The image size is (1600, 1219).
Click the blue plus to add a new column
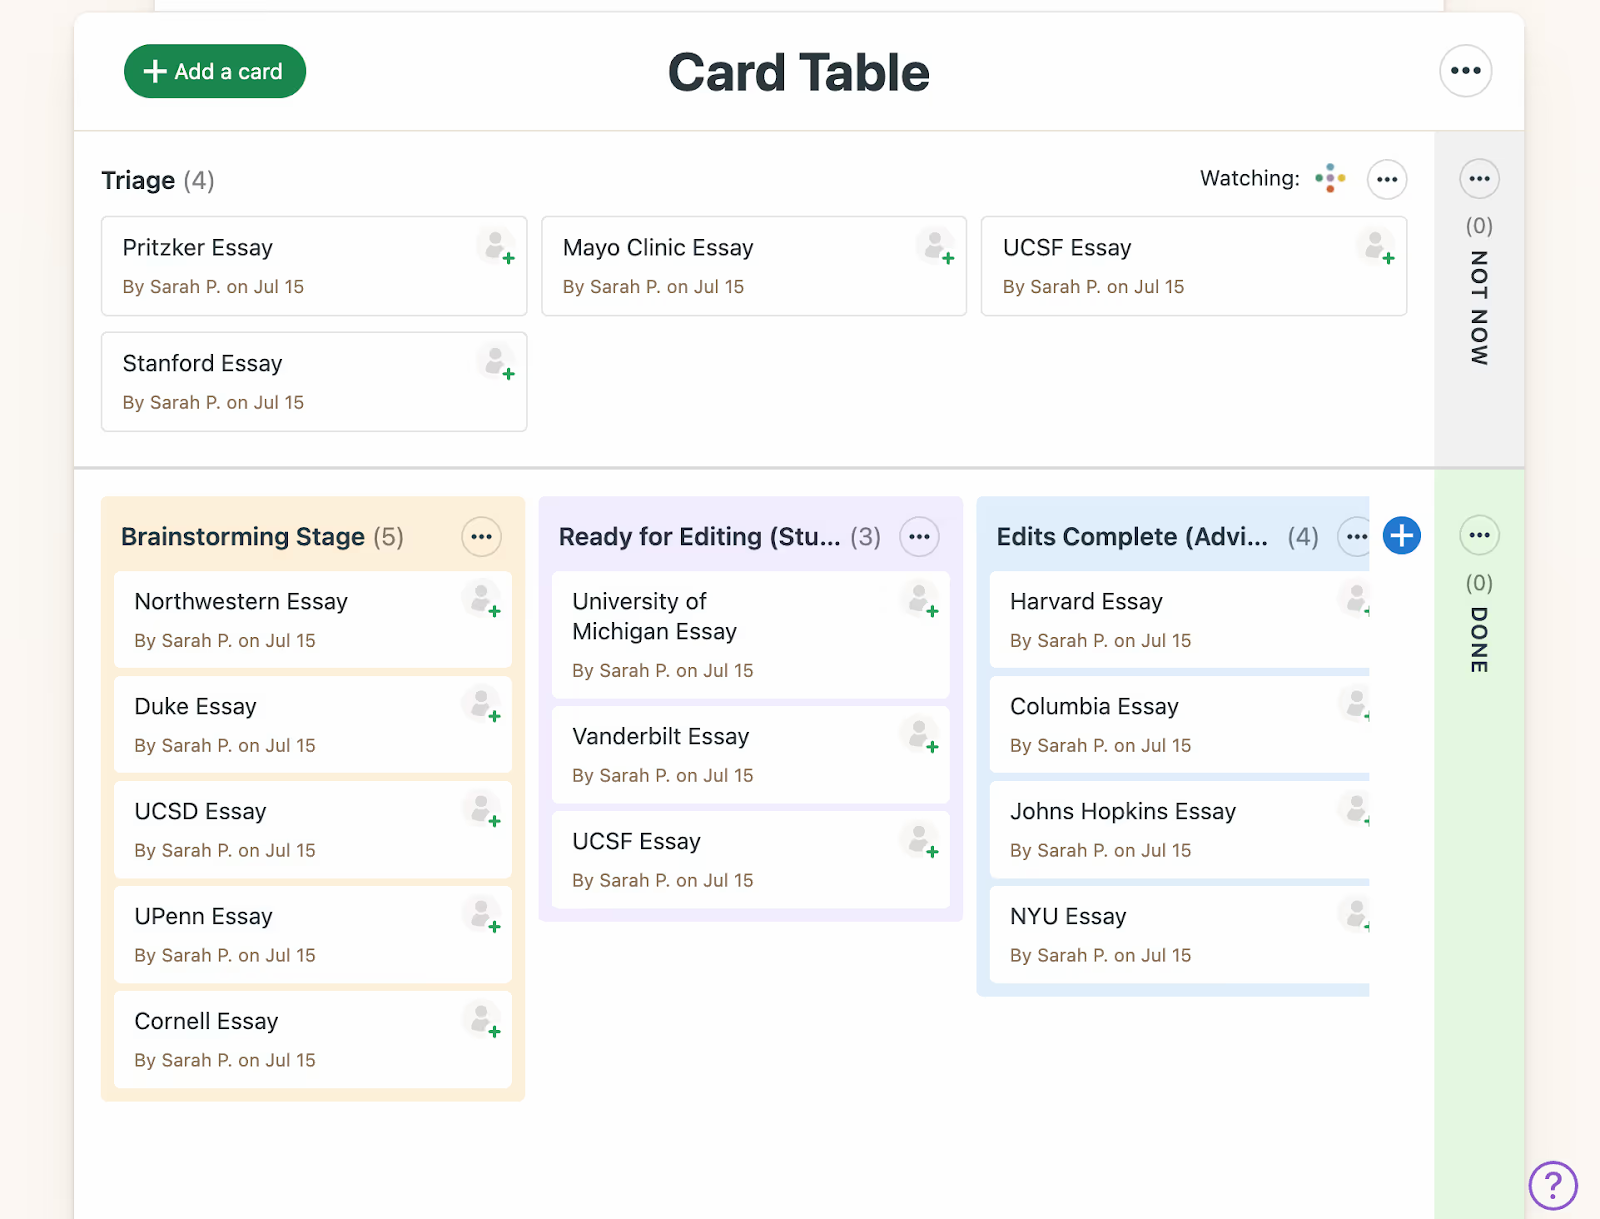point(1401,536)
